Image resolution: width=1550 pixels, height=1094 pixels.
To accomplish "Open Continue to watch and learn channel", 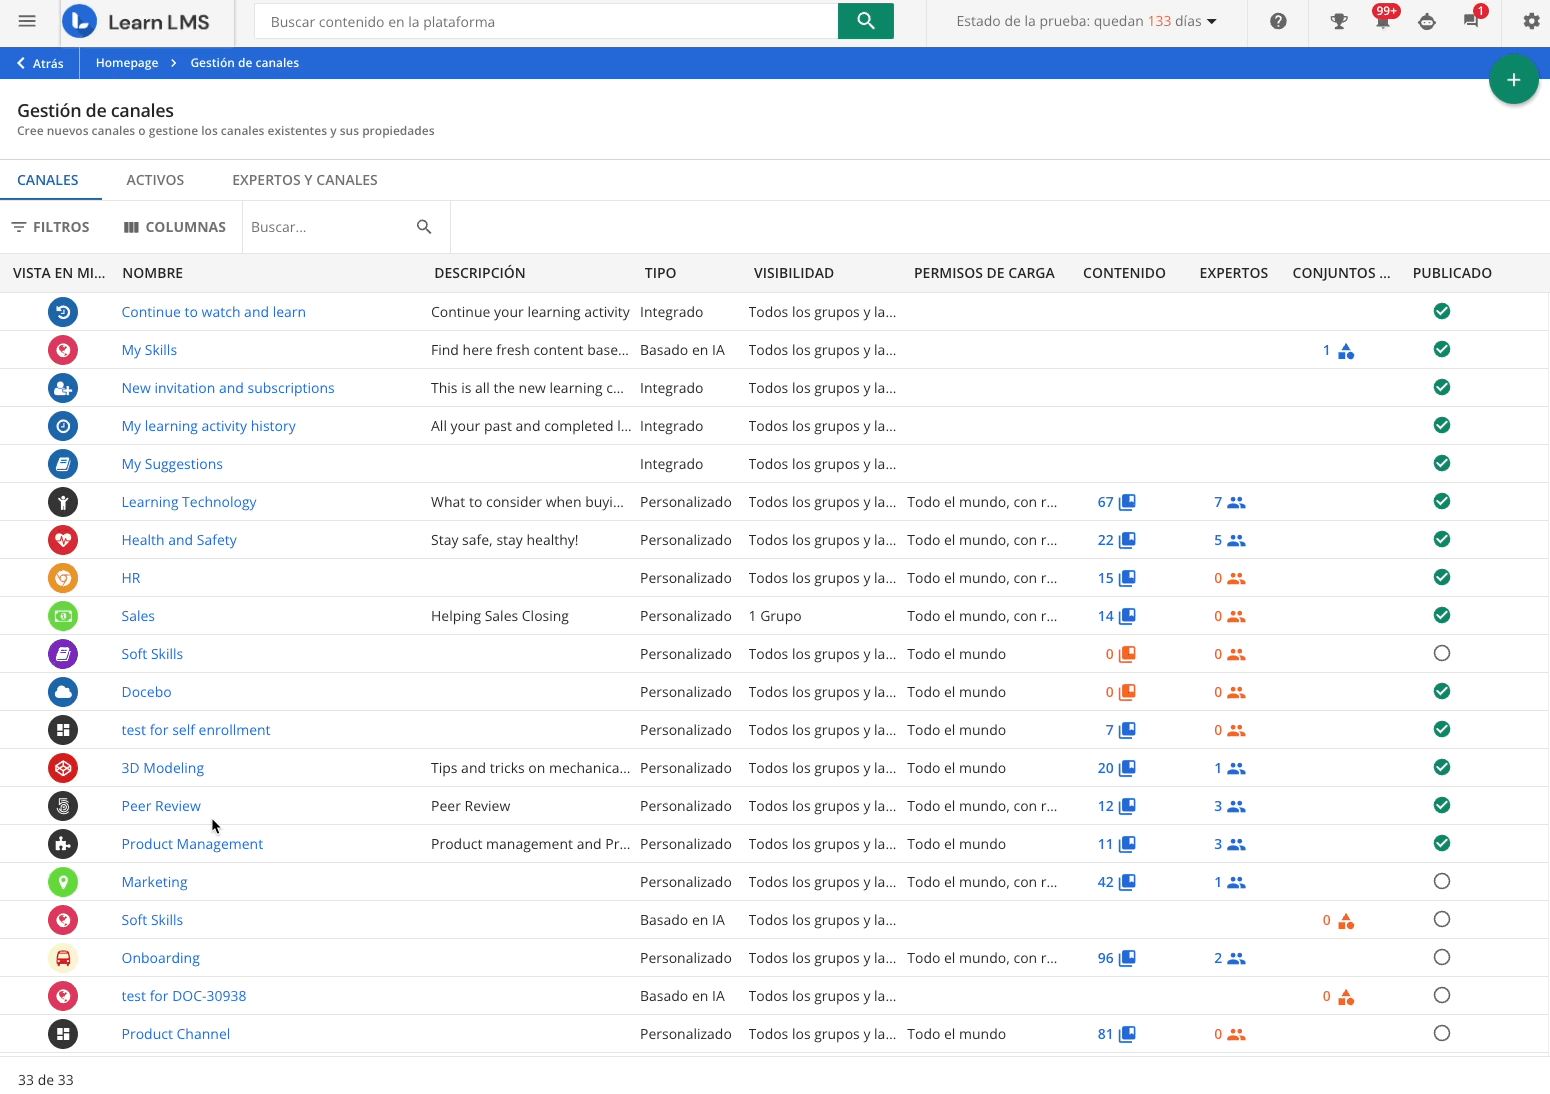I will (x=214, y=312).
